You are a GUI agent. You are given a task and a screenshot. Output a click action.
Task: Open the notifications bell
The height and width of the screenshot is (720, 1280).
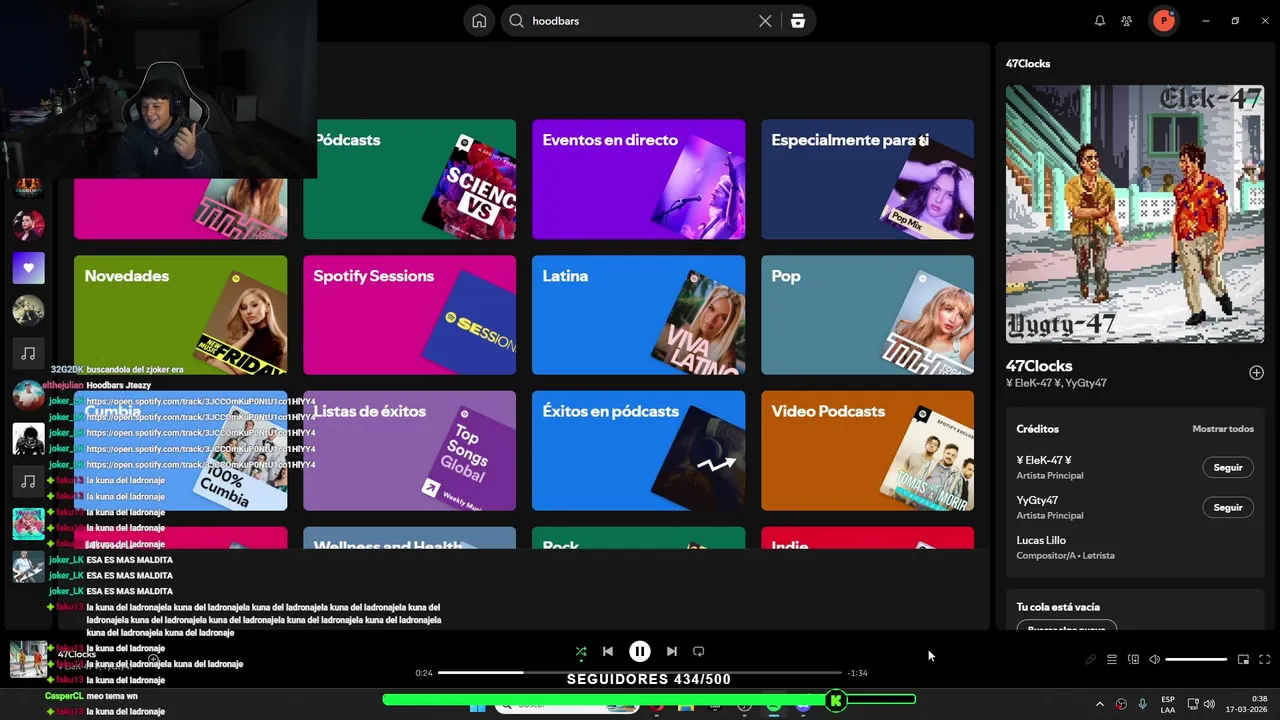pyautogui.click(x=1100, y=21)
